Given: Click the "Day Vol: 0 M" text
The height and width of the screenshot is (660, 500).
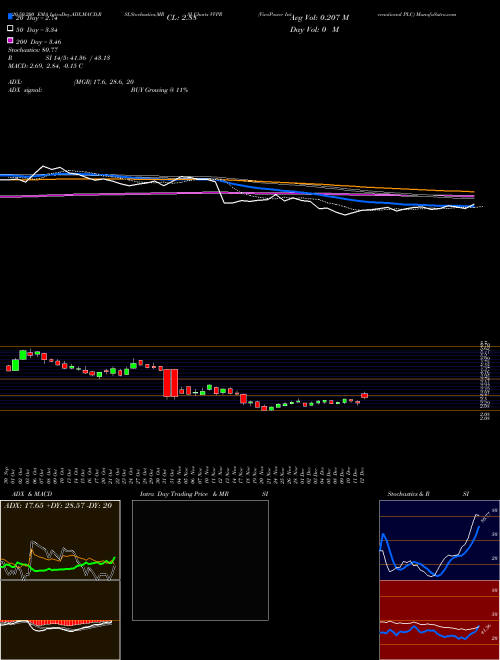Looking at the screenshot, I should coord(315,30).
